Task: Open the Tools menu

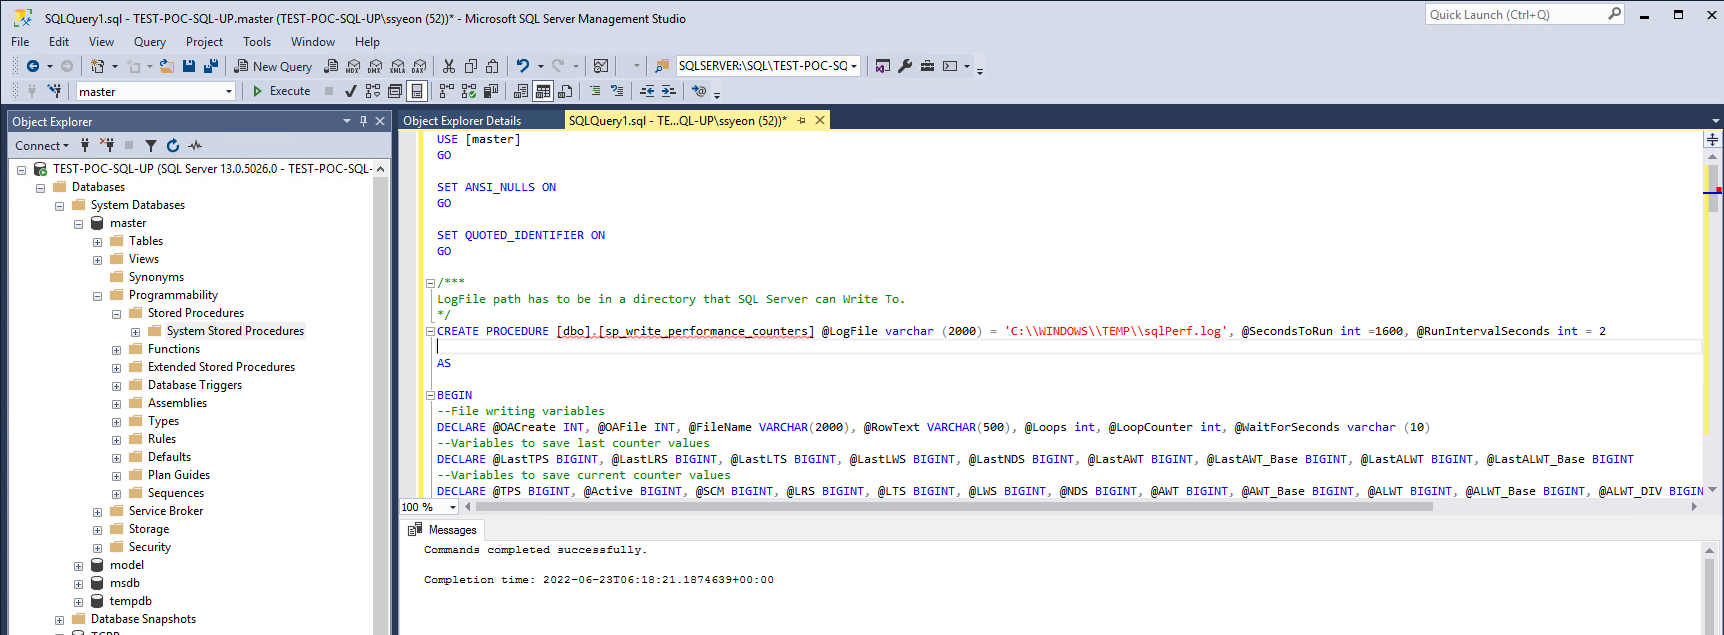Action: point(257,42)
